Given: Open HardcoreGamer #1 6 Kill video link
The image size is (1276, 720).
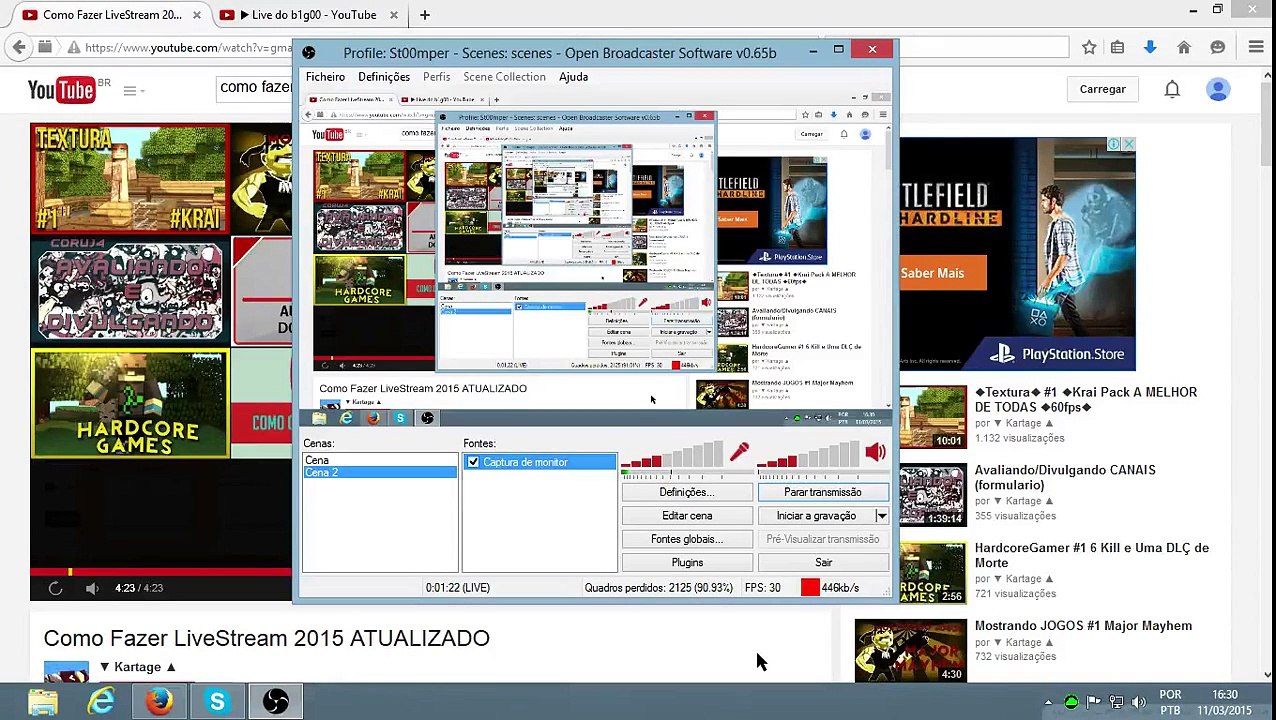Looking at the screenshot, I should click(x=1091, y=555).
